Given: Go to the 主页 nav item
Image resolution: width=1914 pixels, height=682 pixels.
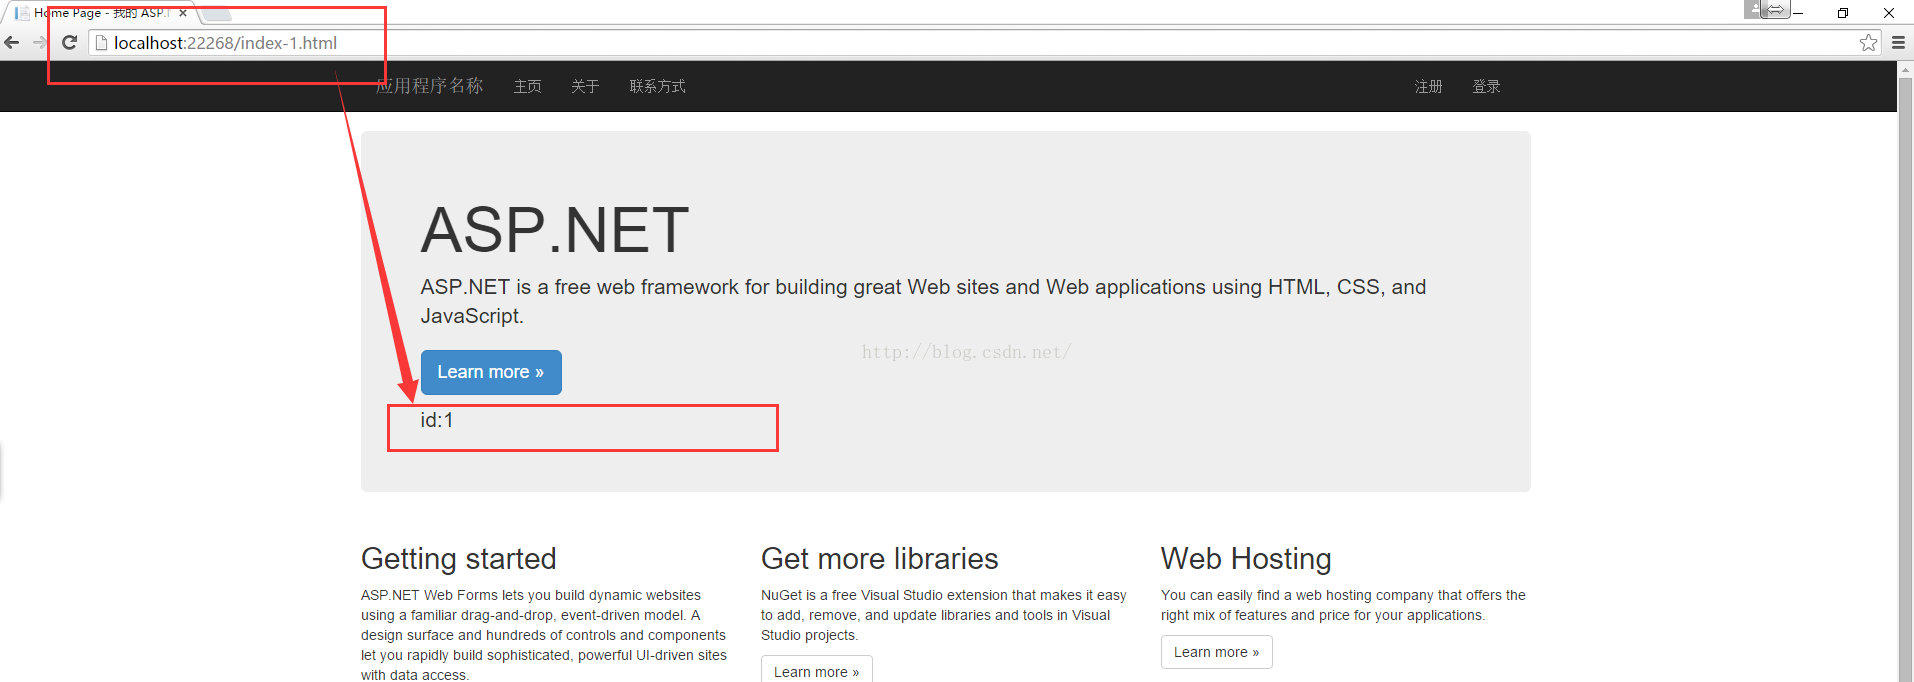Looking at the screenshot, I should pos(528,87).
